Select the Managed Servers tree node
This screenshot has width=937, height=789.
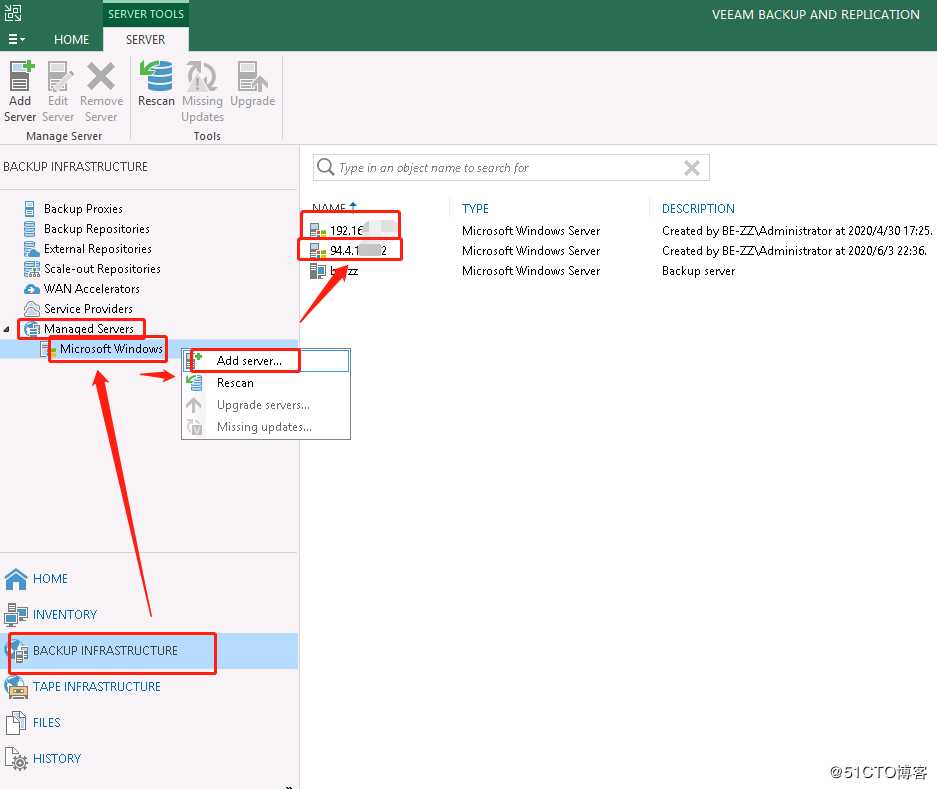88,329
